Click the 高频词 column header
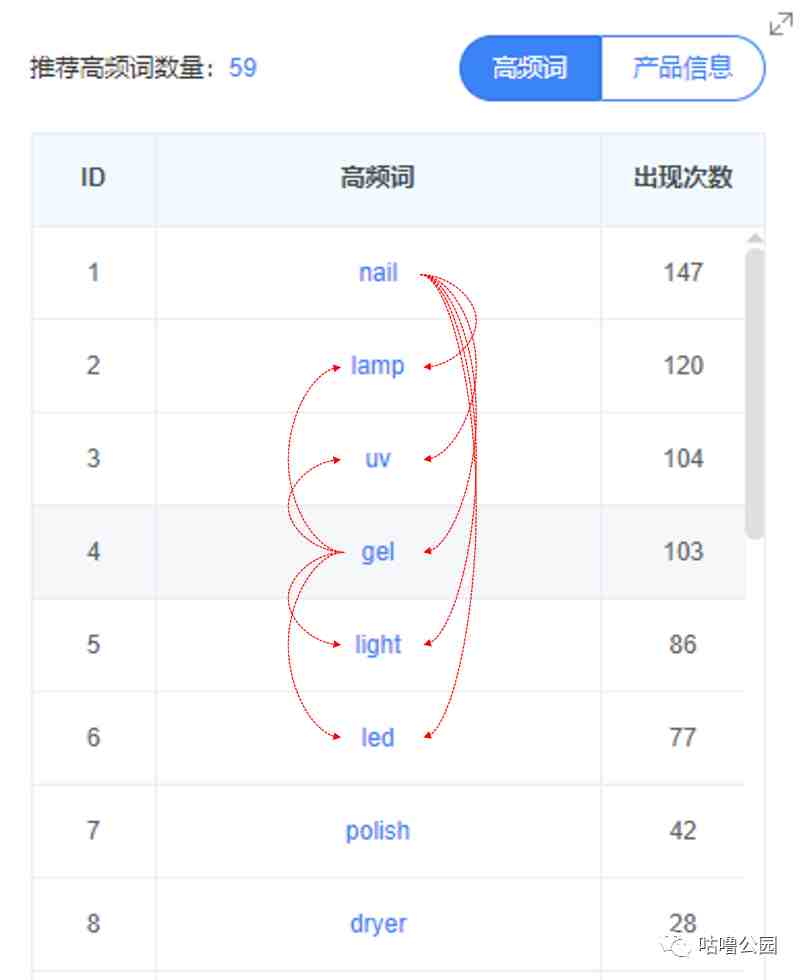 pos(377,178)
